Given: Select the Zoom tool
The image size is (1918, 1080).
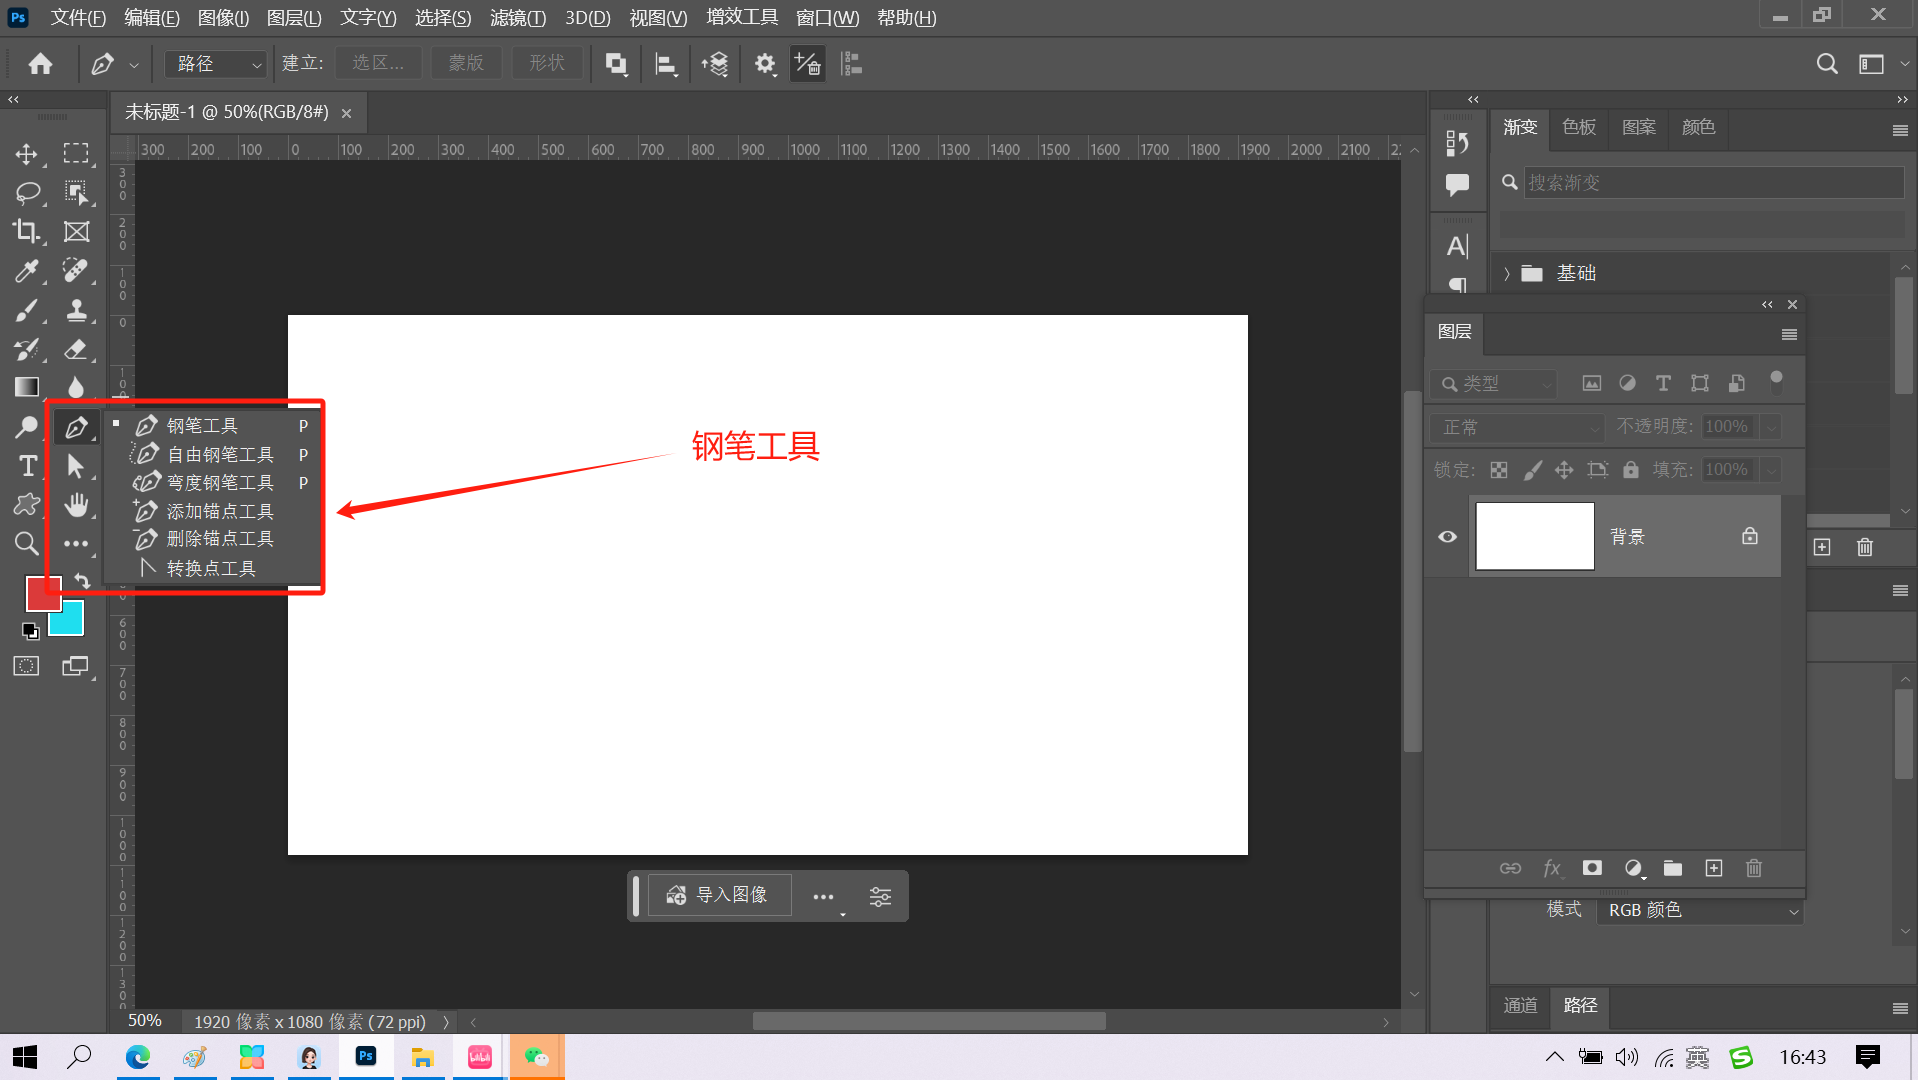Looking at the screenshot, I should point(26,544).
